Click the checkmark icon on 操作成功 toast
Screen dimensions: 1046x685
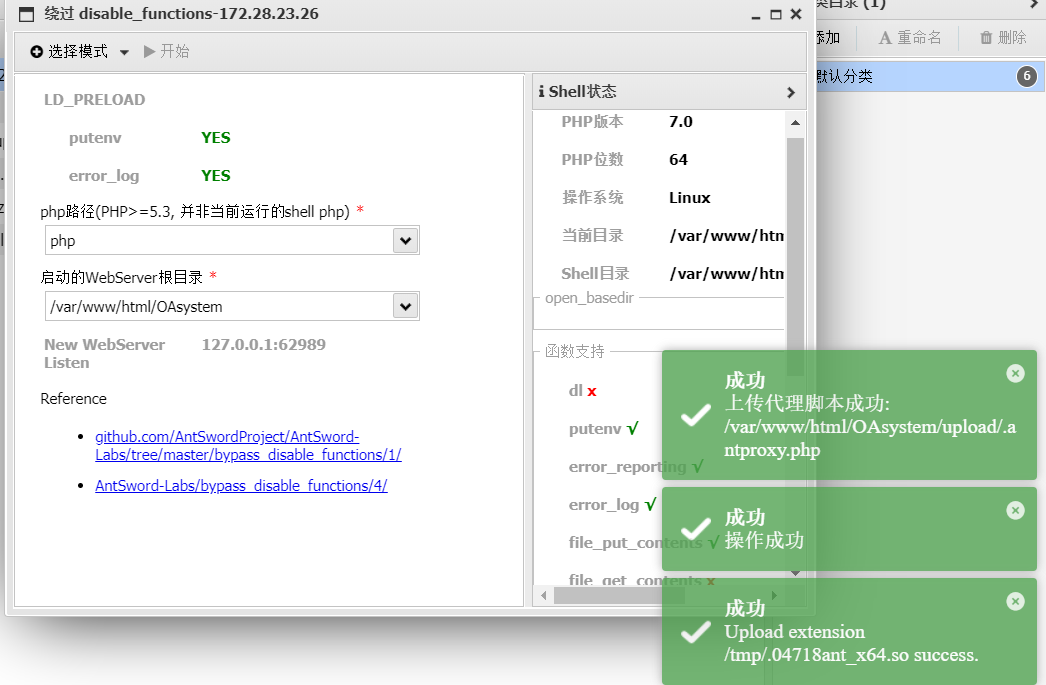[x=695, y=530]
